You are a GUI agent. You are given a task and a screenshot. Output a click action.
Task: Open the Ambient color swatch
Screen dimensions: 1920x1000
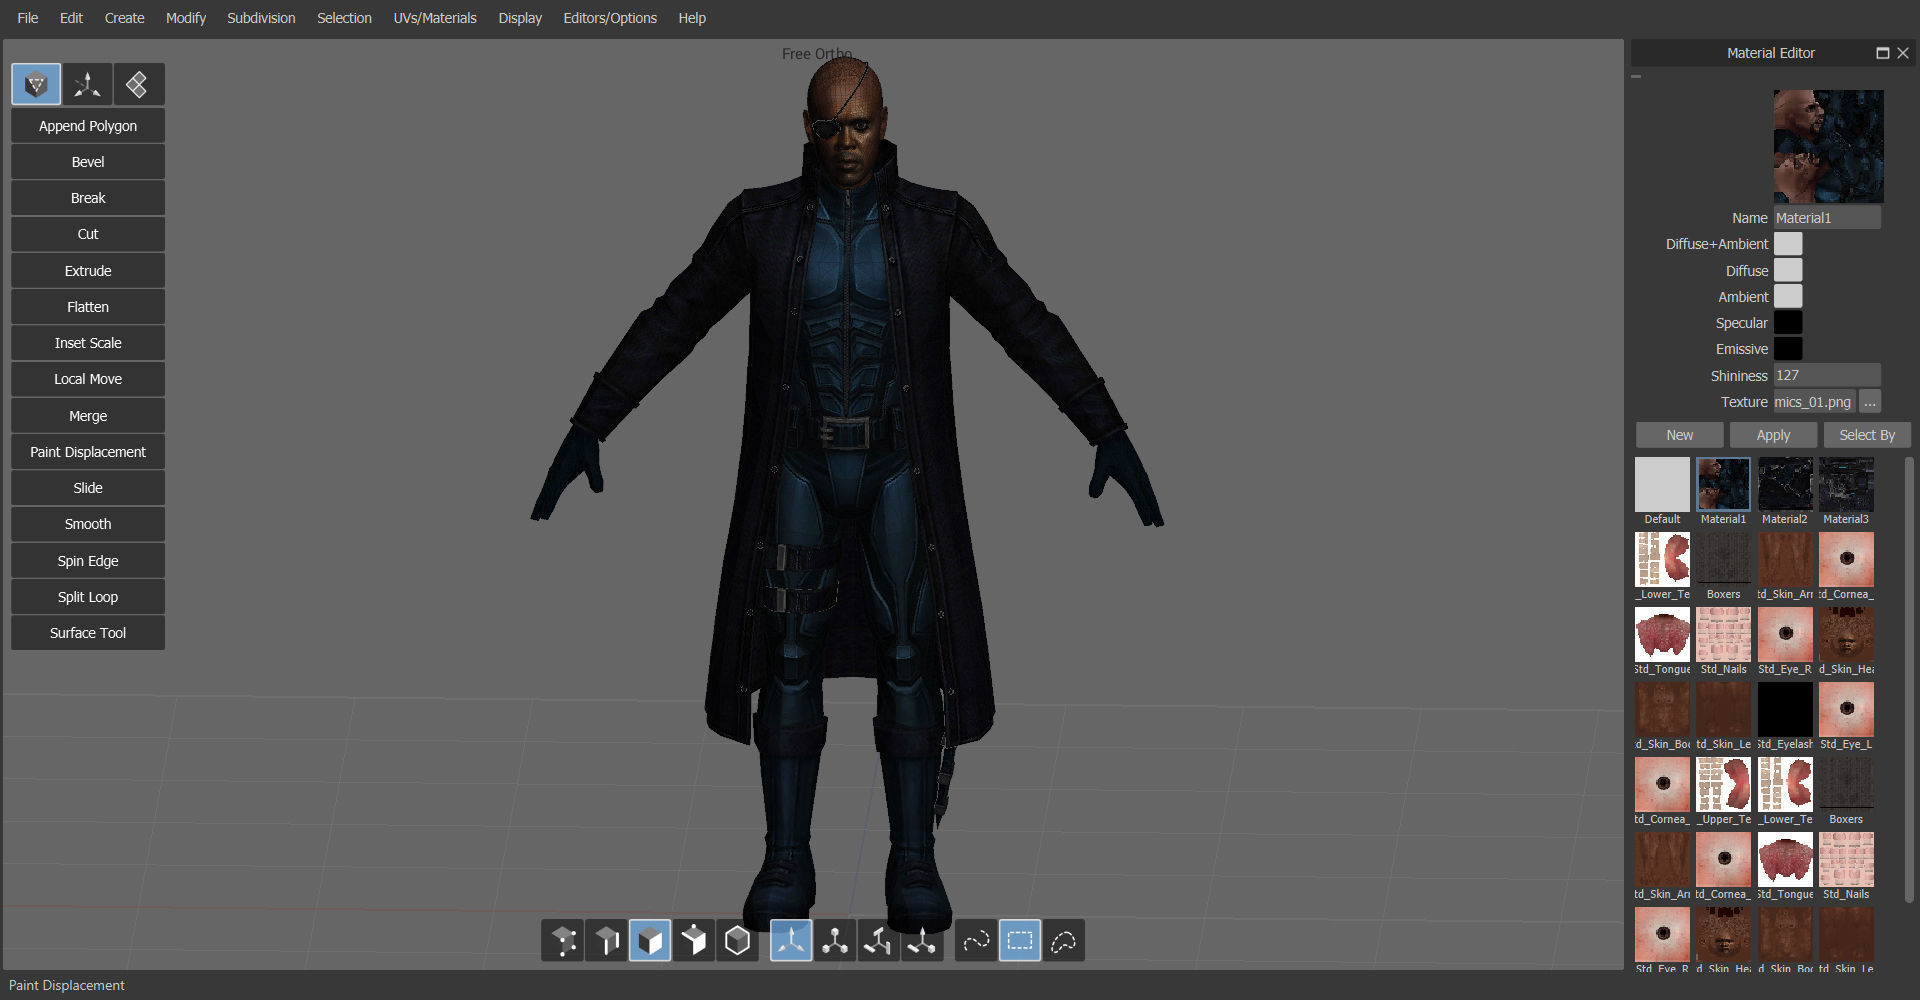[1788, 297]
